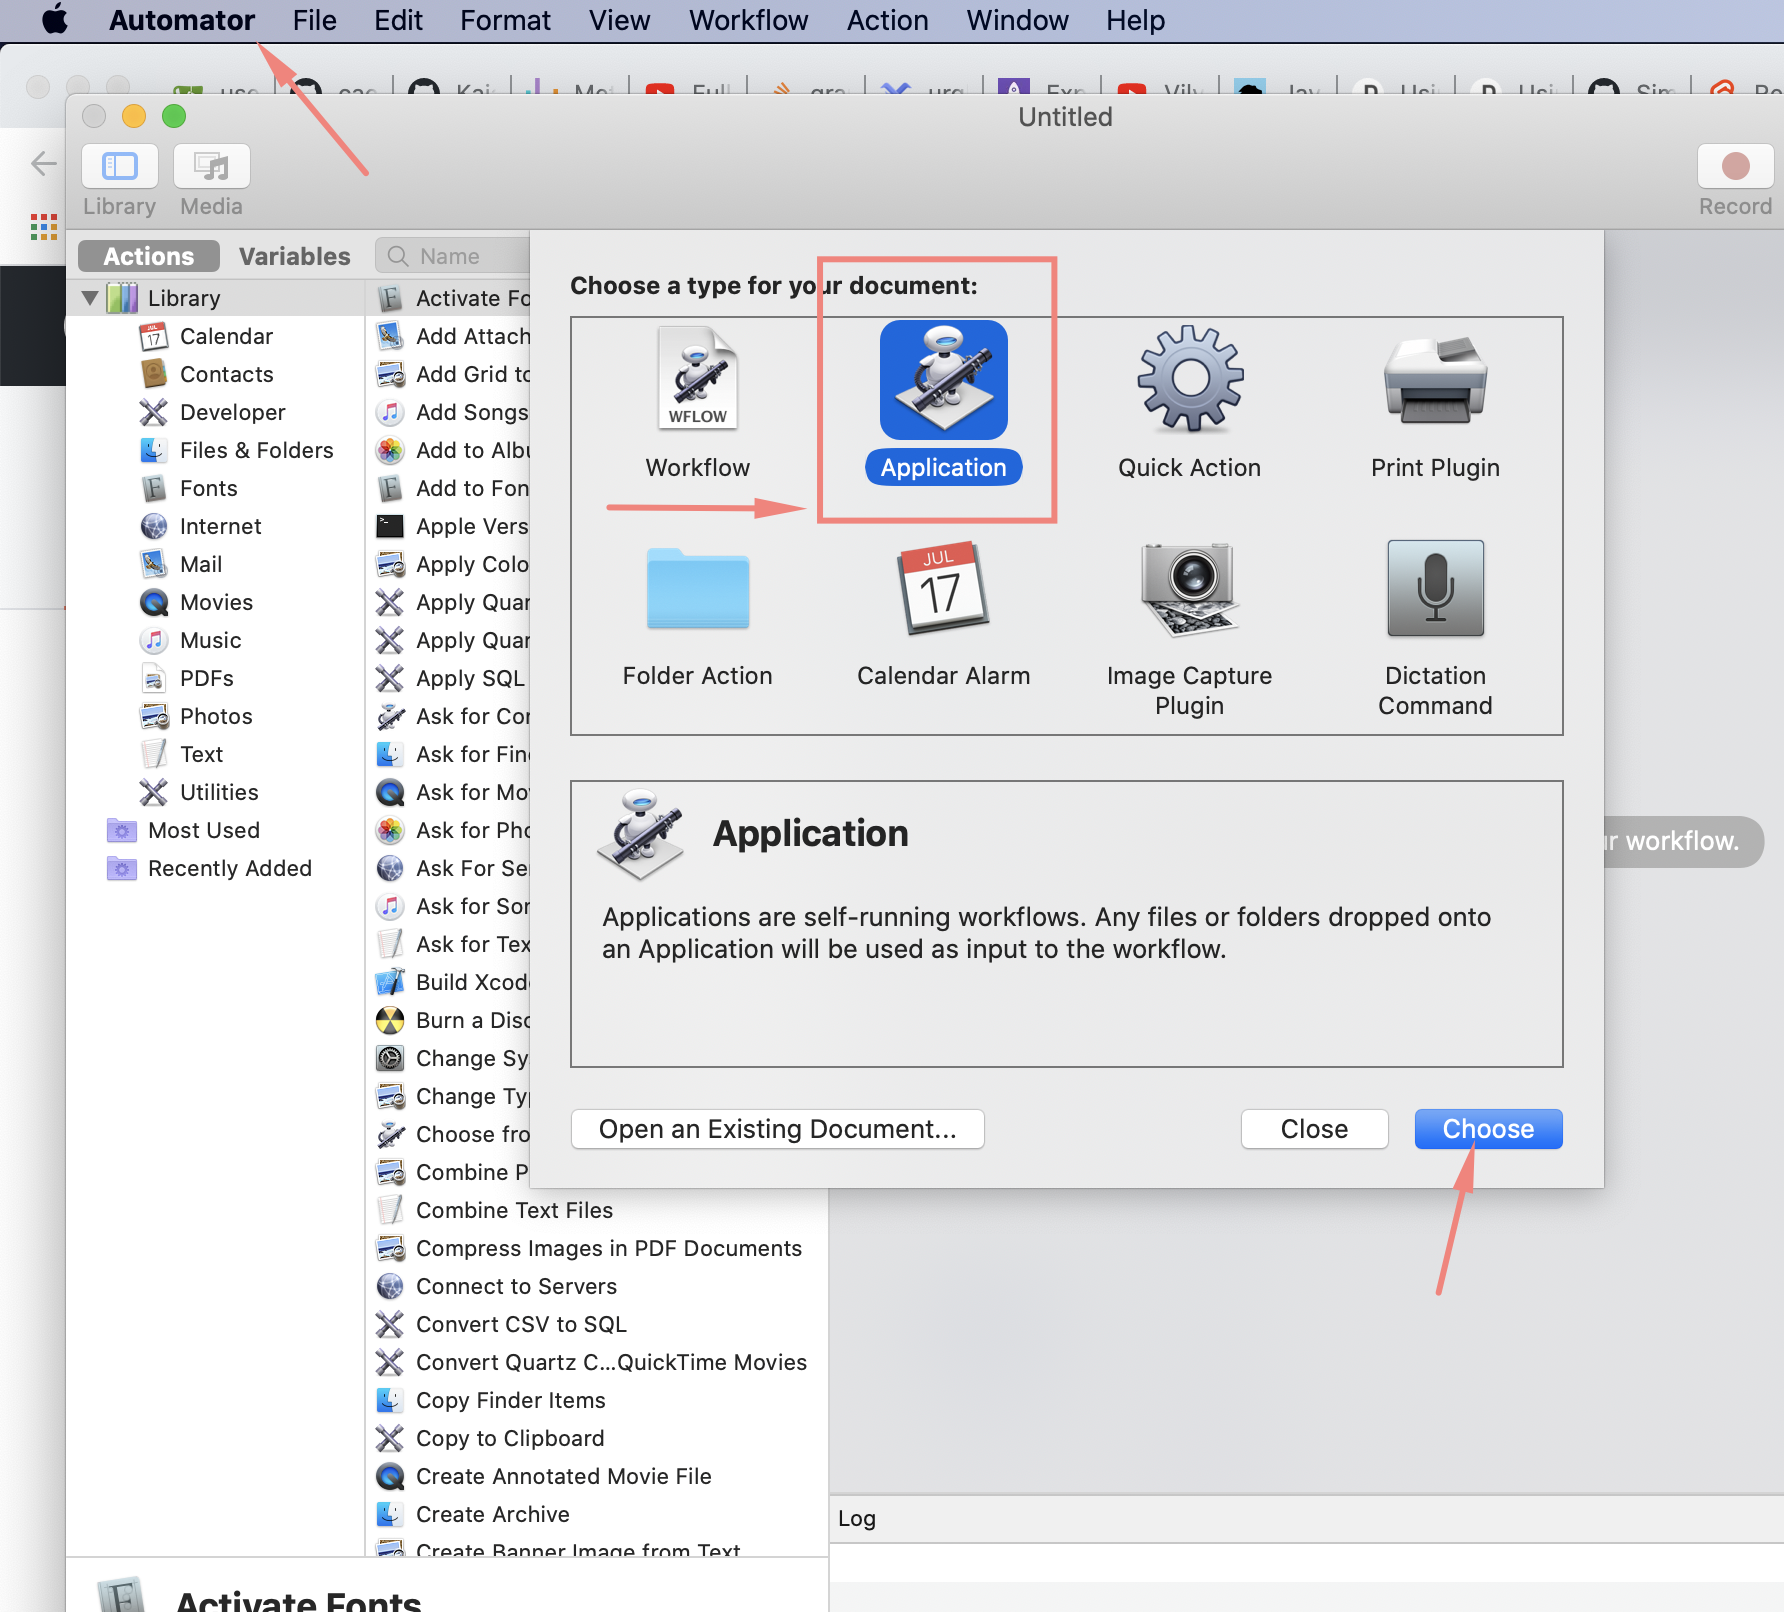Select Developer category in Library

pyautogui.click(x=232, y=412)
